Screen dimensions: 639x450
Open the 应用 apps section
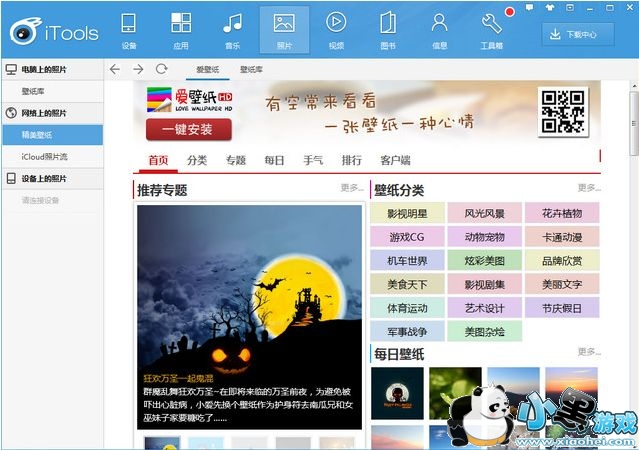[181, 31]
